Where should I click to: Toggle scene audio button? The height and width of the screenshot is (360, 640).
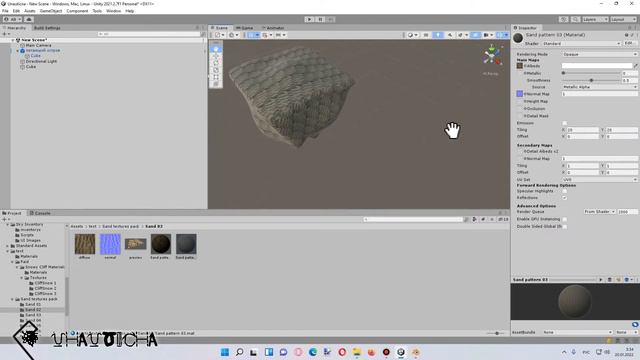(x=450, y=35)
